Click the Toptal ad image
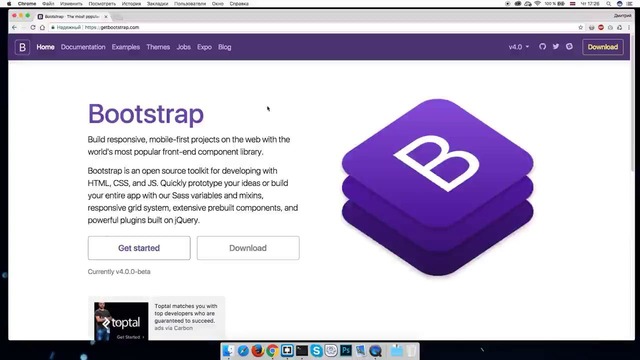Image resolution: width=640 pixels, height=360 pixels. (x=121, y=321)
